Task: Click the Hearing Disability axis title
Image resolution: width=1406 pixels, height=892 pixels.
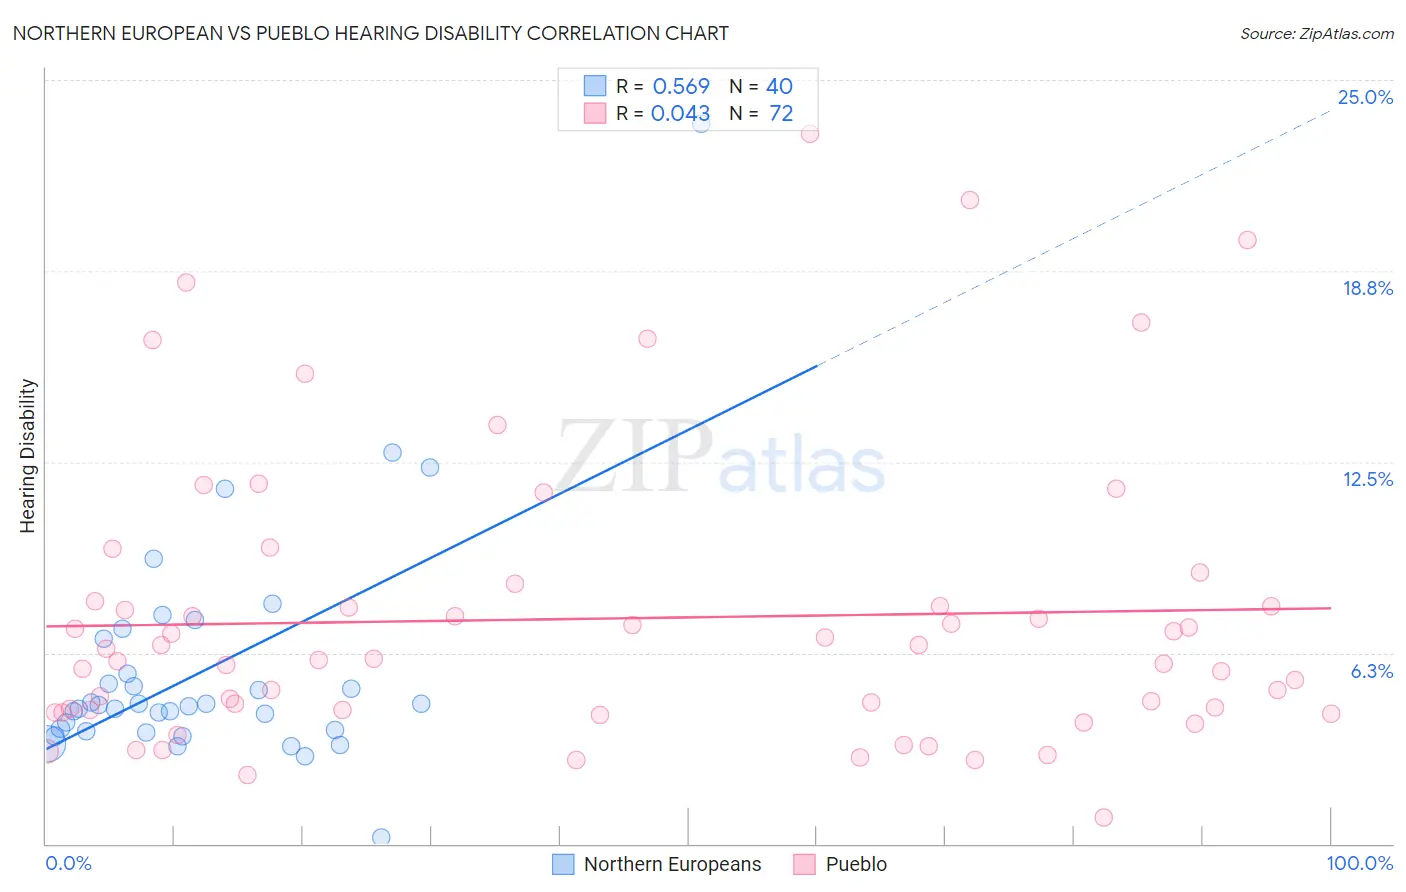Action: point(28,456)
